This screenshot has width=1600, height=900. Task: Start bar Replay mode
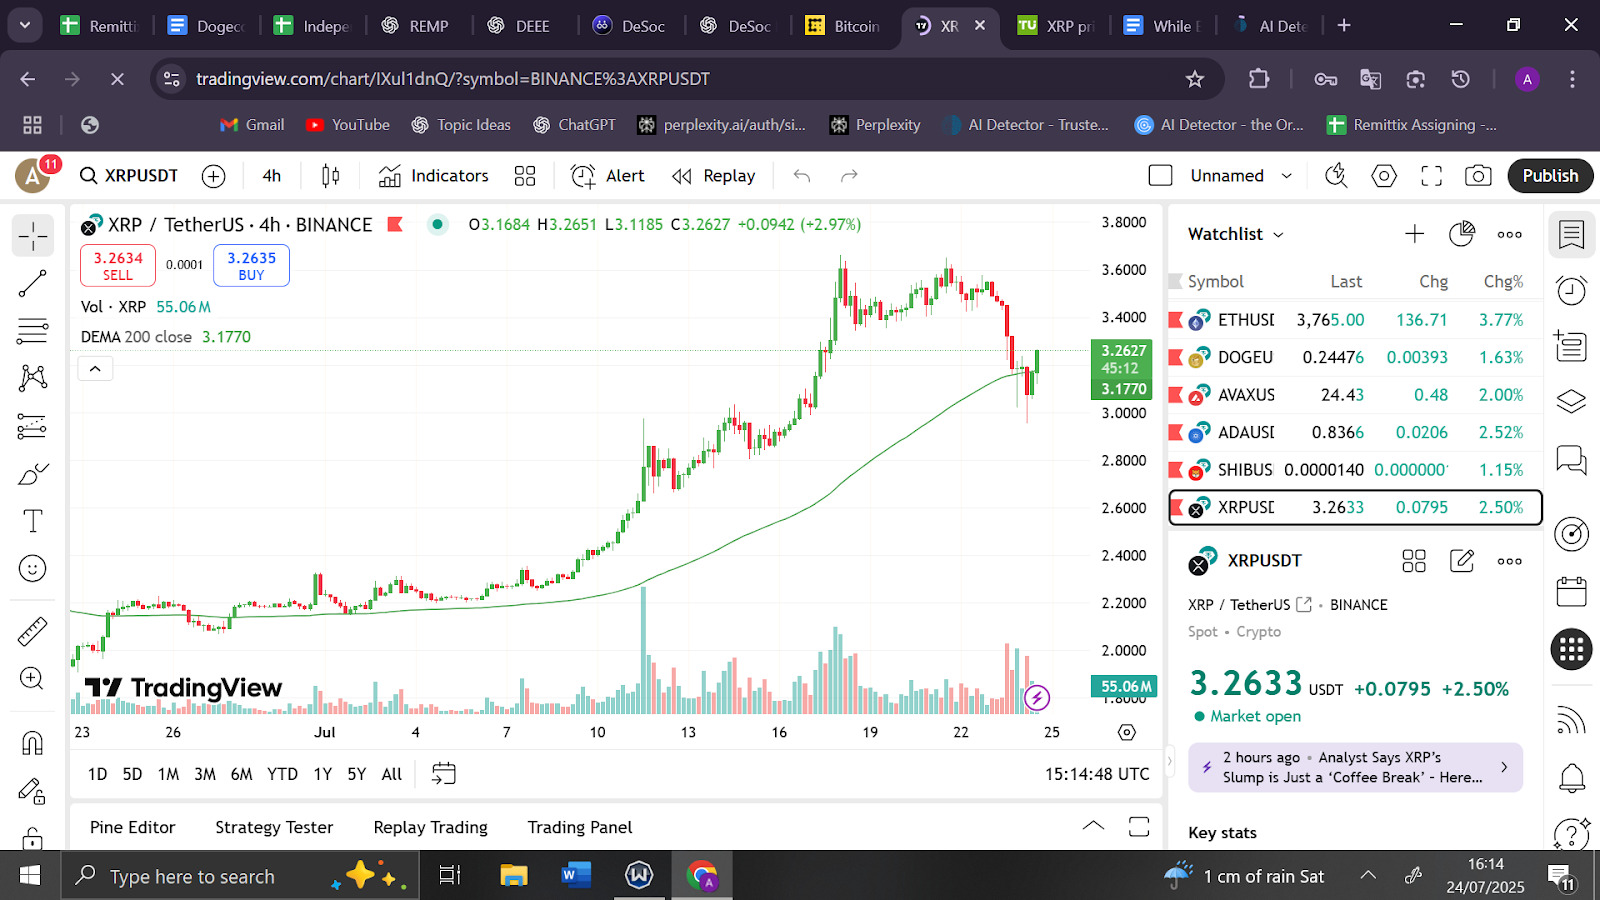[714, 176]
